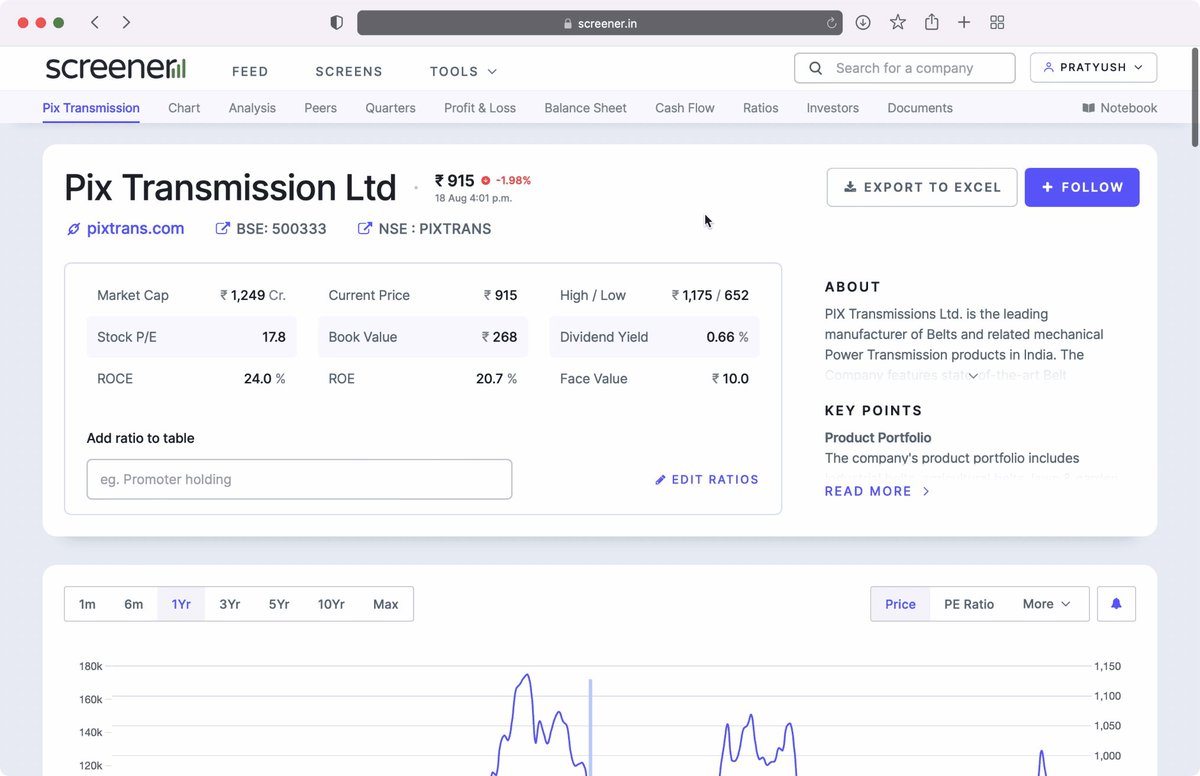Jump to the Ratios tab
Image resolution: width=1200 pixels, height=776 pixels.
(760, 108)
